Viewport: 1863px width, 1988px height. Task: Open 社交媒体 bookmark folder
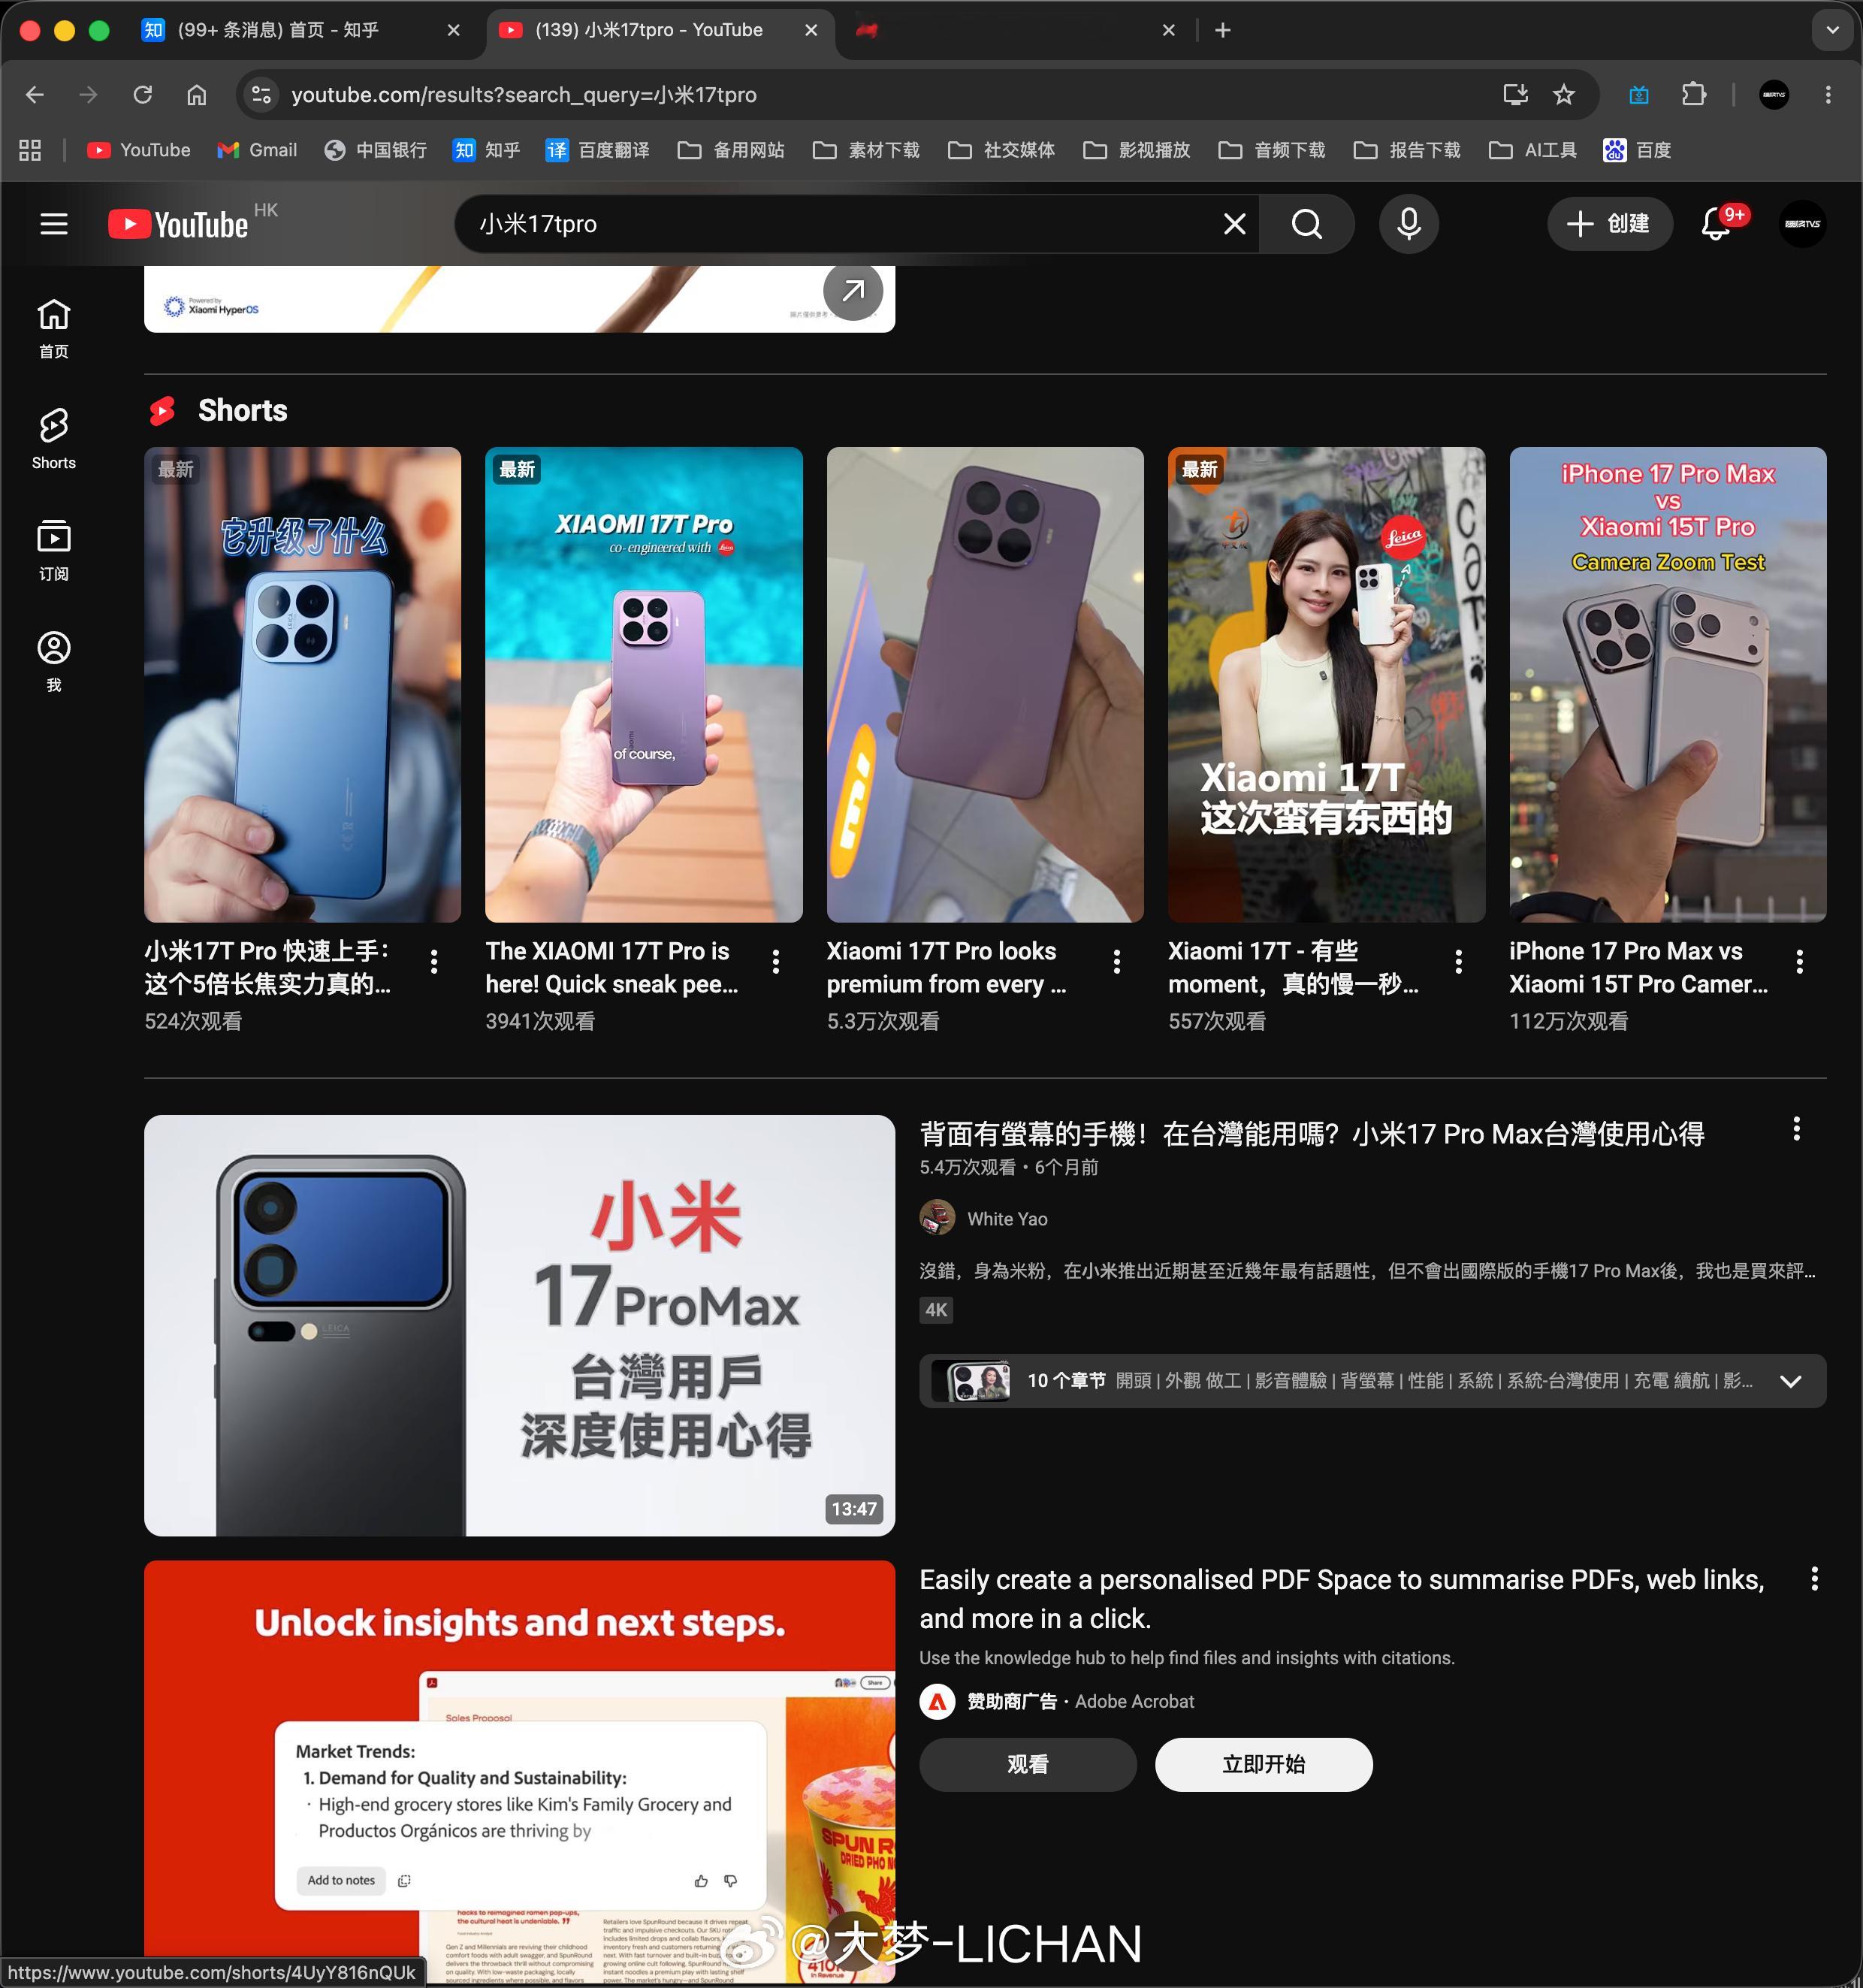pos(1001,150)
